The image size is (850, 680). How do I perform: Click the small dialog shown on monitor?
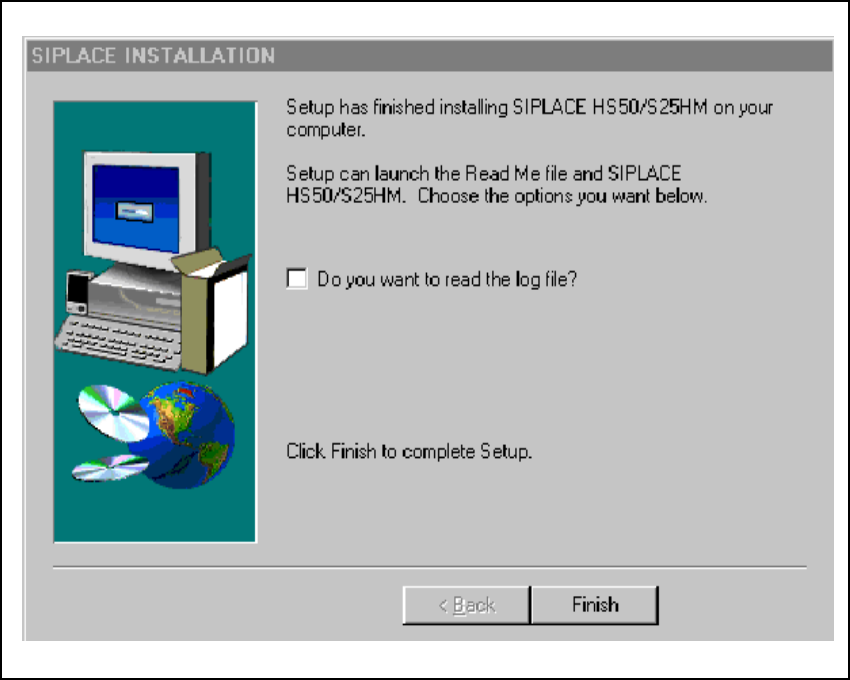pos(134,211)
